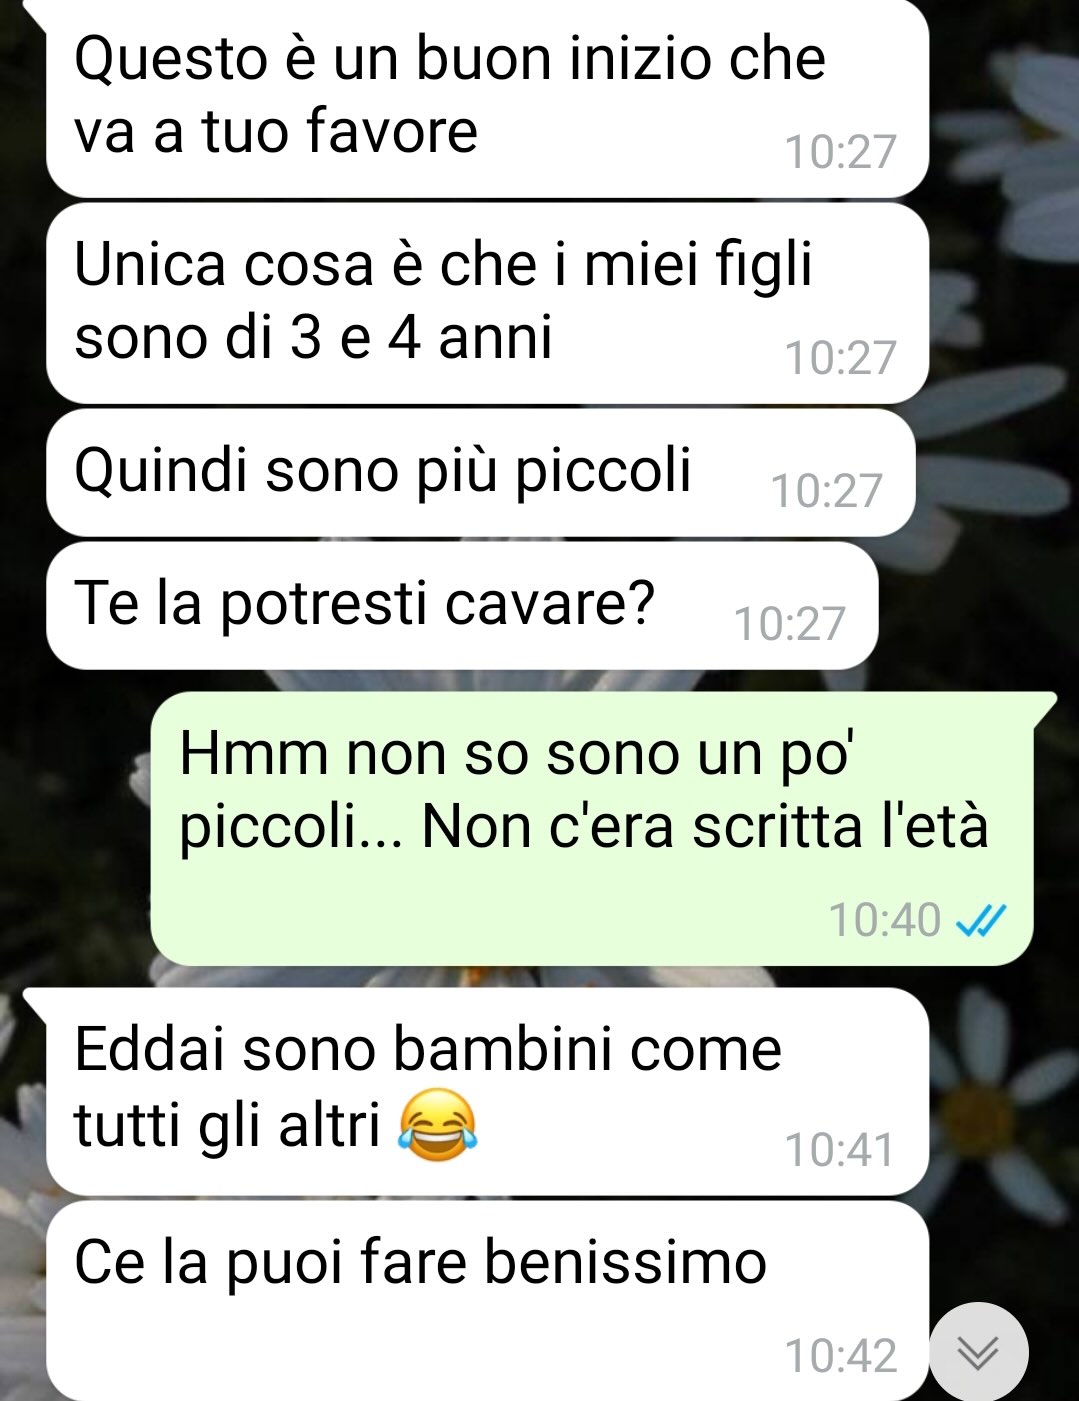Select 'Ce la puoi fare benissimo' message
1079x1401 pixels.
click(487, 1300)
